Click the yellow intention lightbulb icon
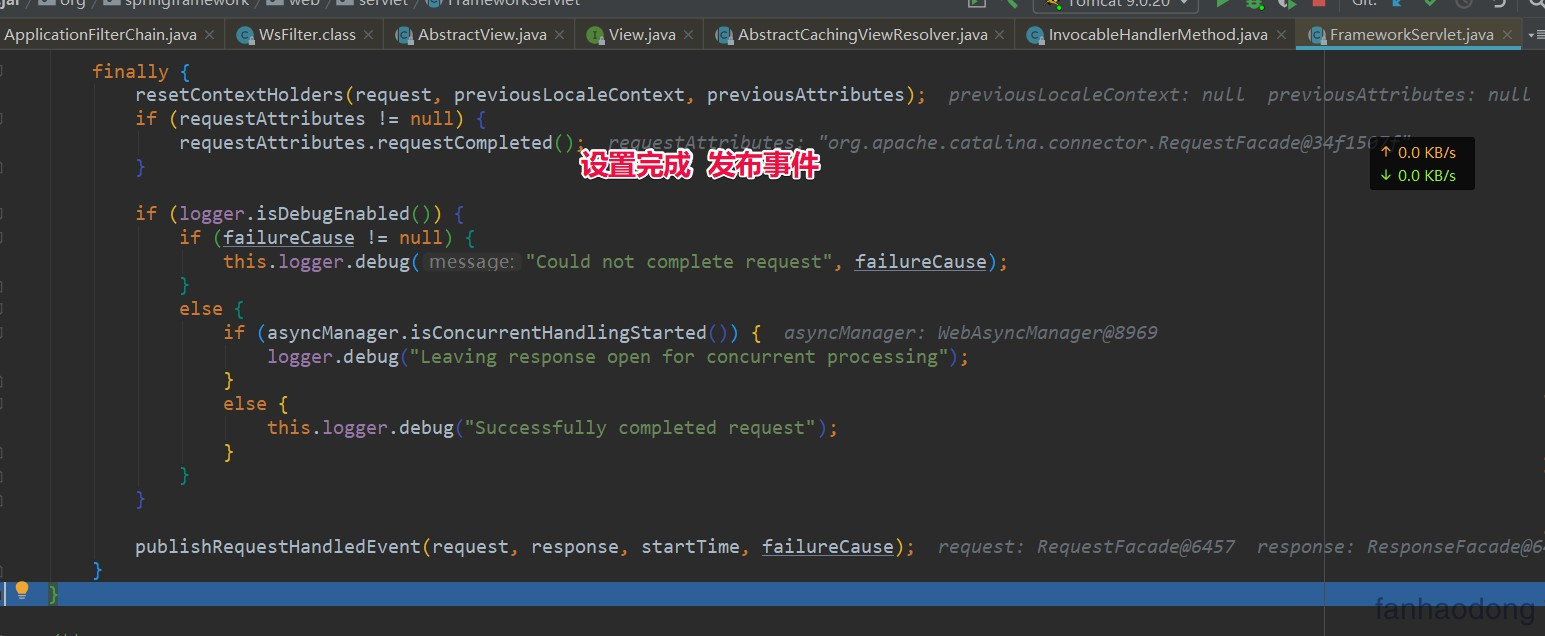 pos(22,590)
